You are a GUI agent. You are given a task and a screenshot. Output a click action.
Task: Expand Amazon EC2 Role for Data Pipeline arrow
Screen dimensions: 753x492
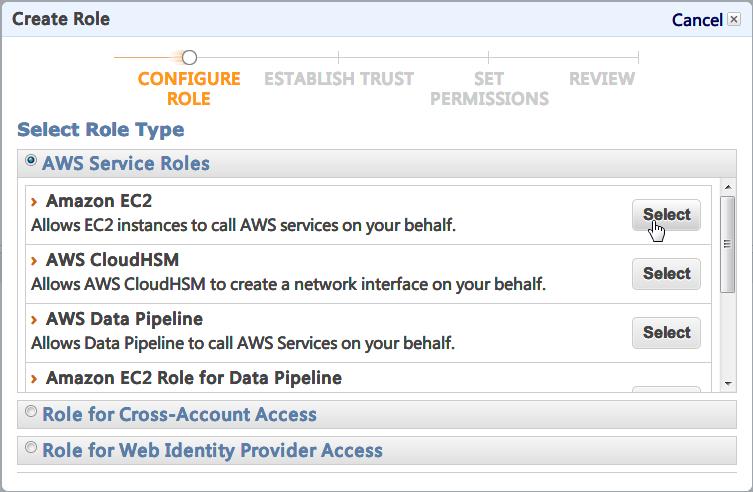click(x=35, y=379)
